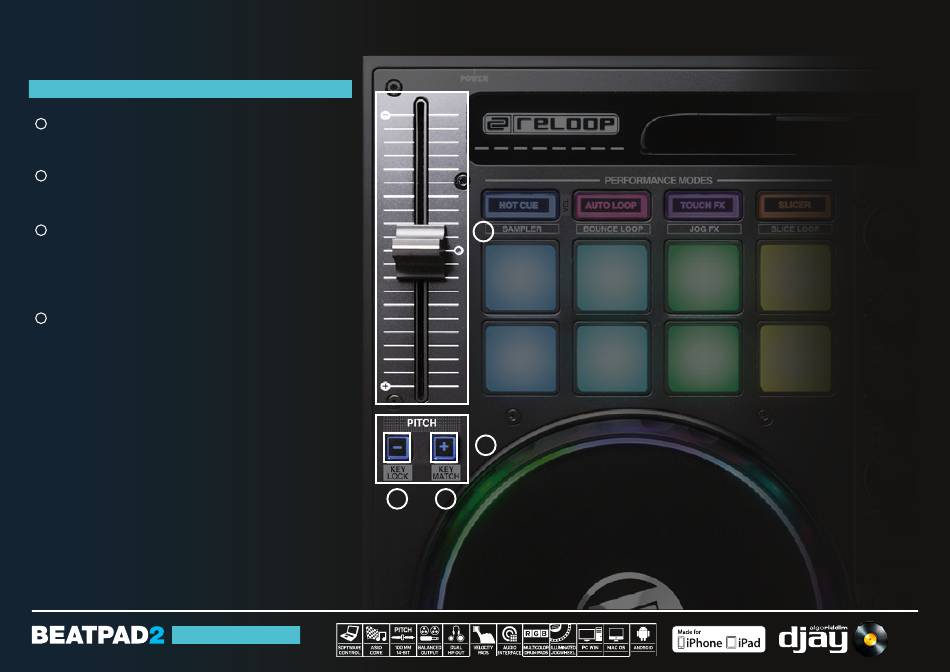Click the JOG FX label
Image resolution: width=950 pixels, height=672 pixels.
click(704, 229)
